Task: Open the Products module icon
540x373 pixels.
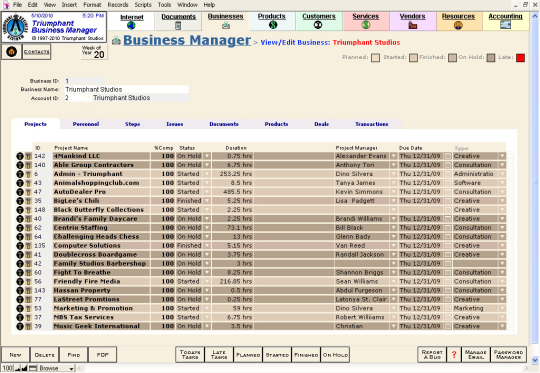Action: pyautogui.click(x=273, y=25)
